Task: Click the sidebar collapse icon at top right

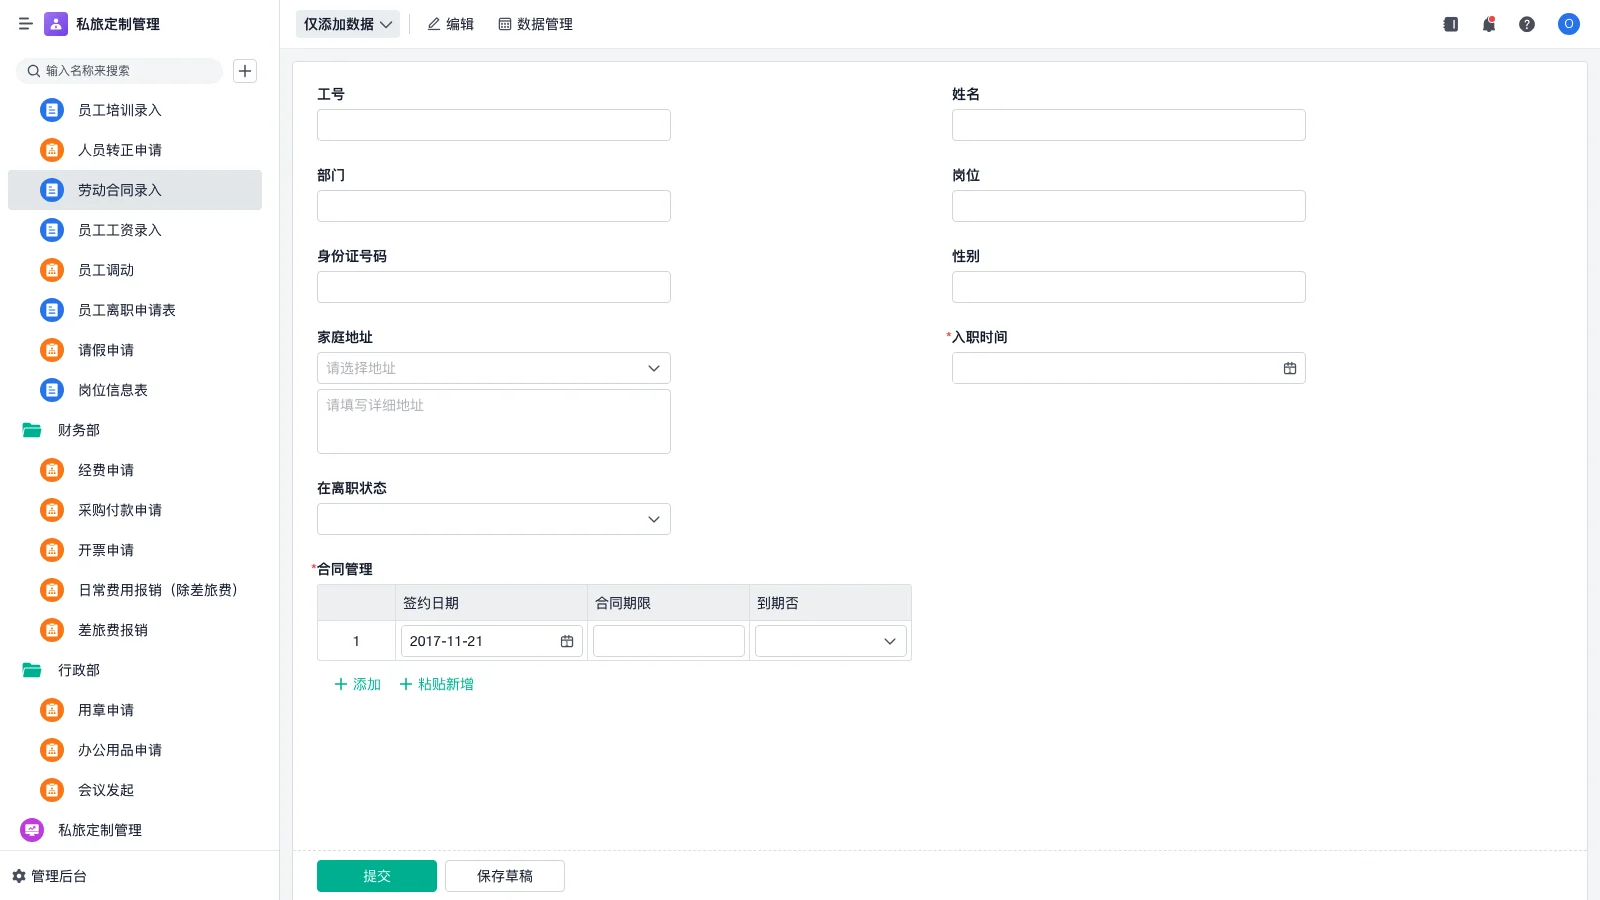Action: (1449, 24)
